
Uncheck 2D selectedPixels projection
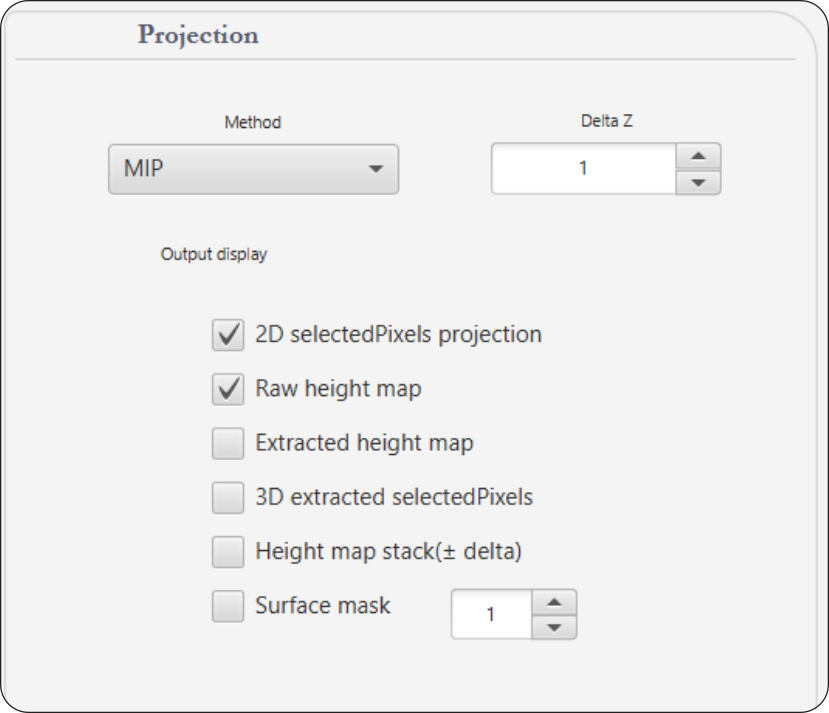pyautogui.click(x=228, y=335)
